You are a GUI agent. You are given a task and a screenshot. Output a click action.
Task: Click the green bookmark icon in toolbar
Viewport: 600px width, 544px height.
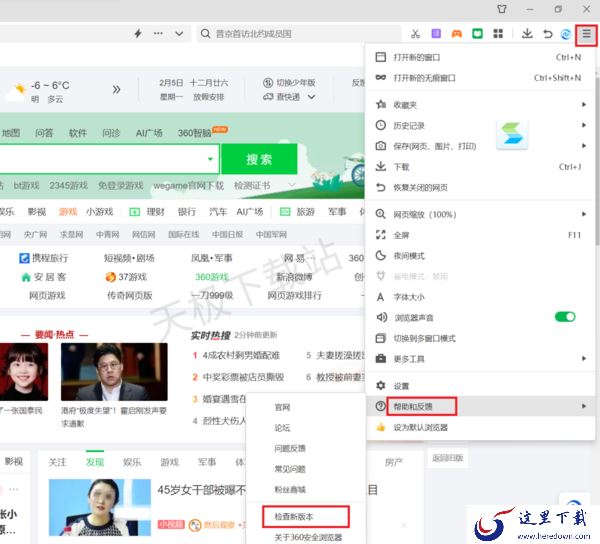pos(477,34)
